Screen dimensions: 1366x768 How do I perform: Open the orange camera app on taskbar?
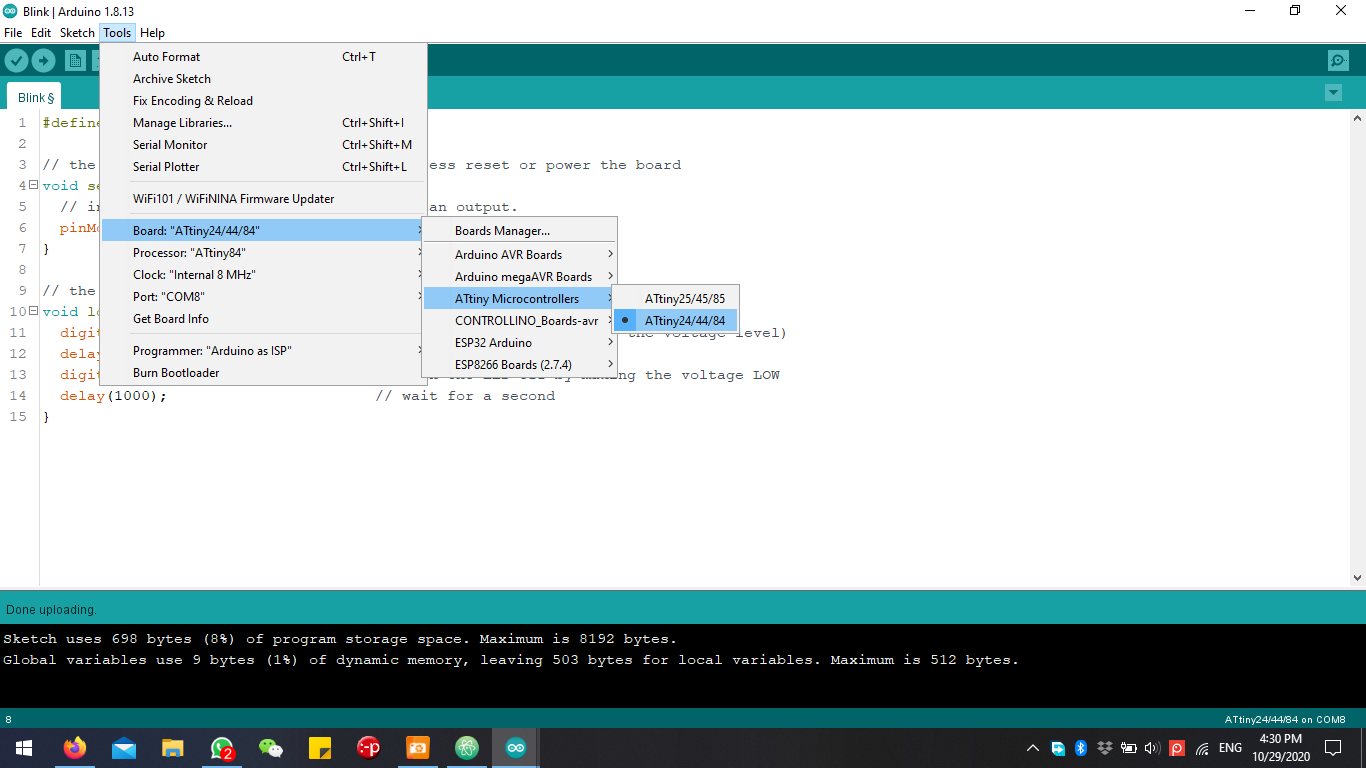point(418,748)
